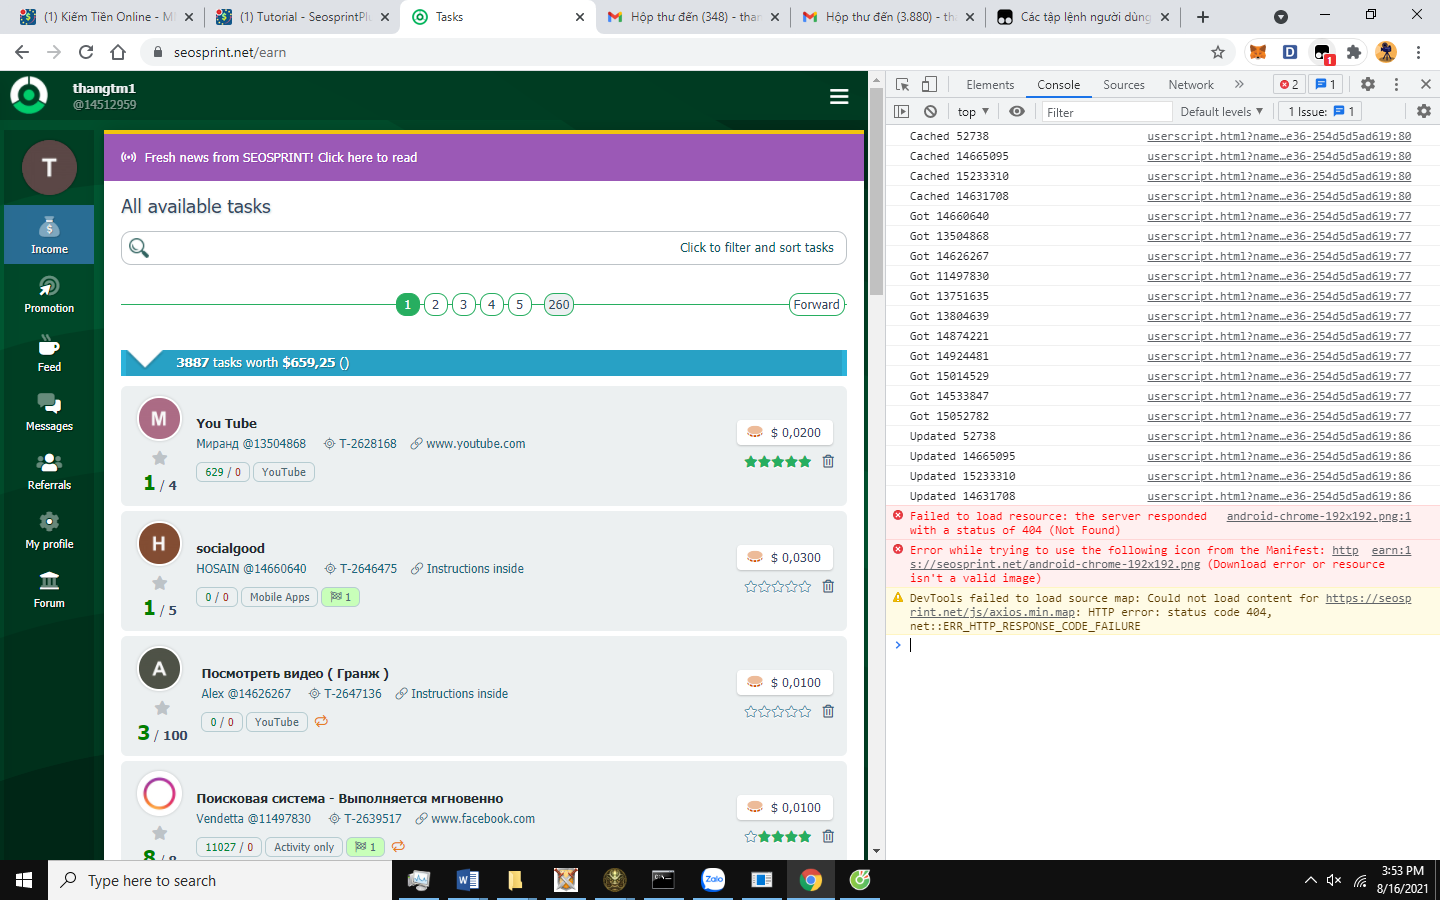Click the You Tube task rating stars
Viewport: 1440px width, 900px height.
click(778, 461)
